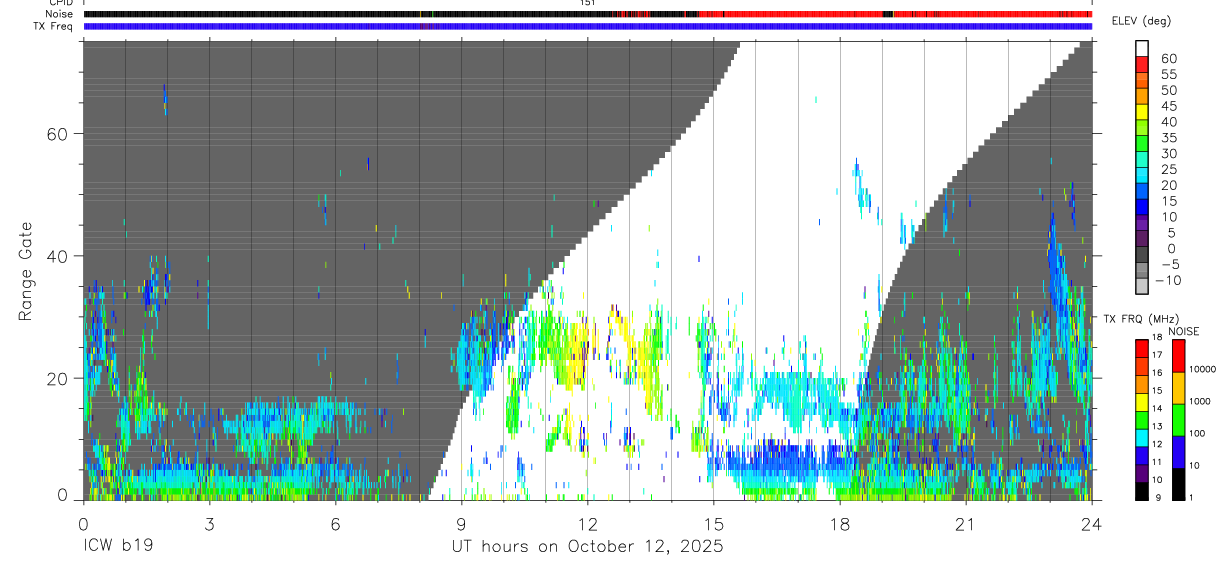This screenshot has width=1228, height=567.
Task: Click the '30' tick on ELEV colorbar
Action: (1168, 153)
